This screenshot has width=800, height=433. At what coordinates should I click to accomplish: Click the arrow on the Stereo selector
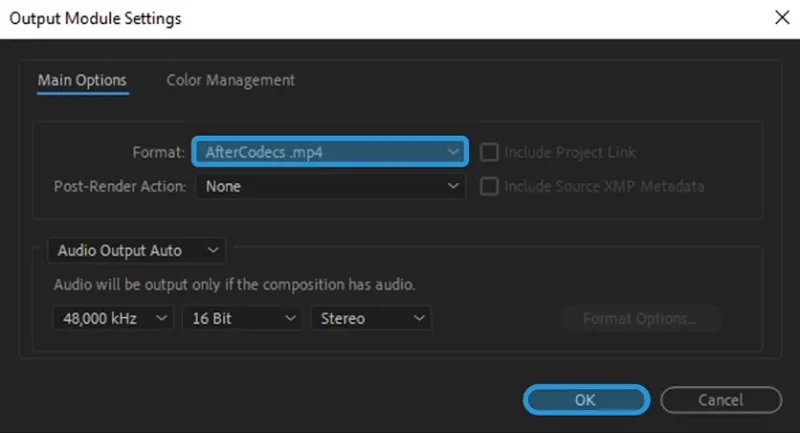coord(419,318)
